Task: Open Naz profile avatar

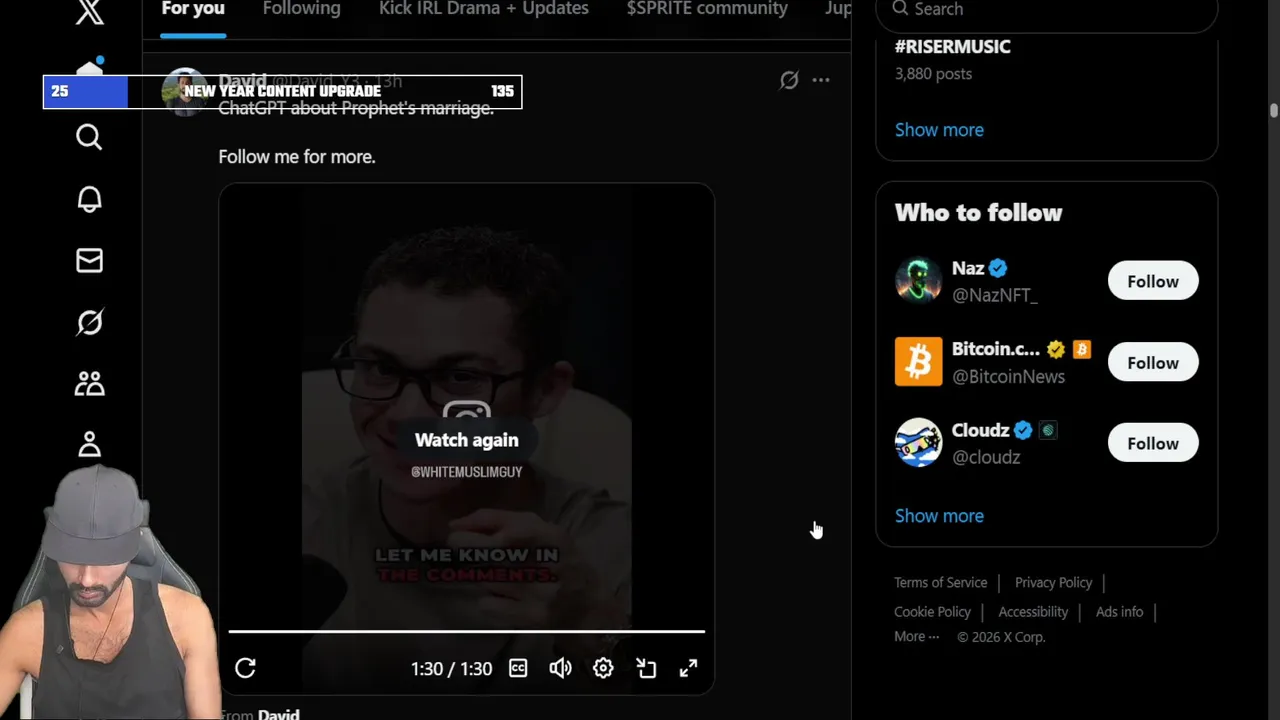Action: (918, 281)
